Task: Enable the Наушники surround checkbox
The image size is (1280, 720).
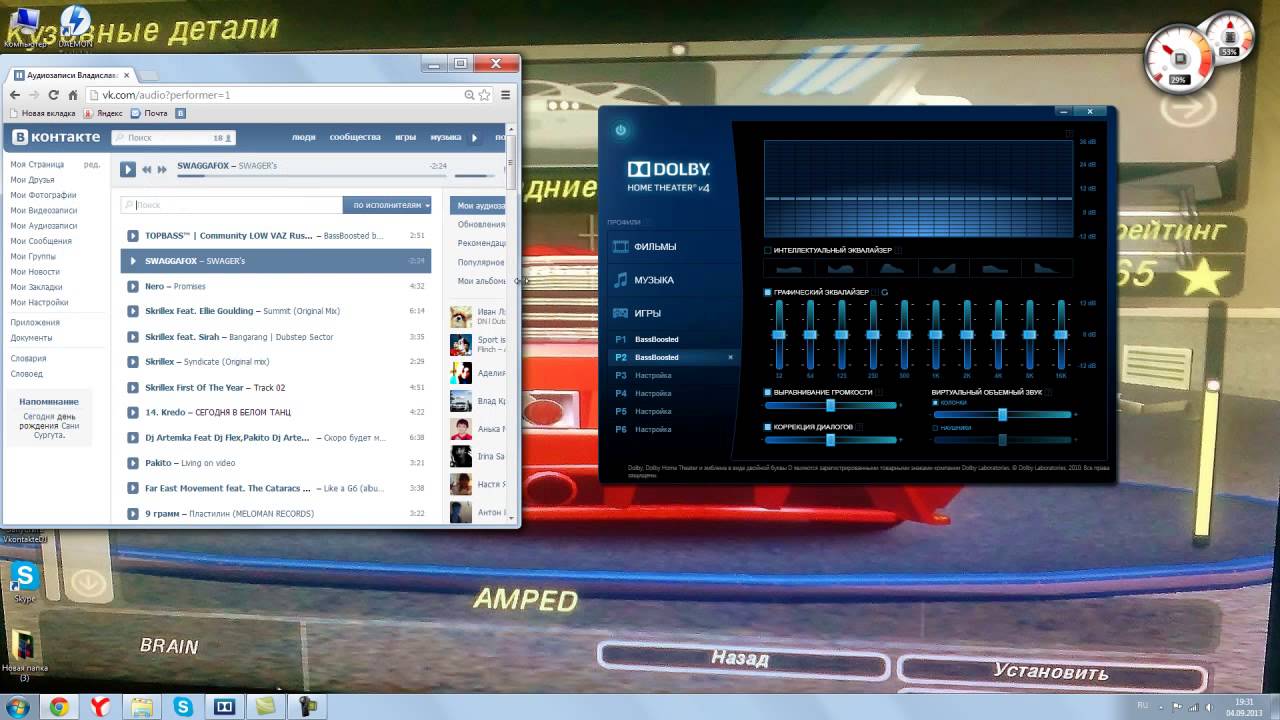Action: (x=935, y=428)
